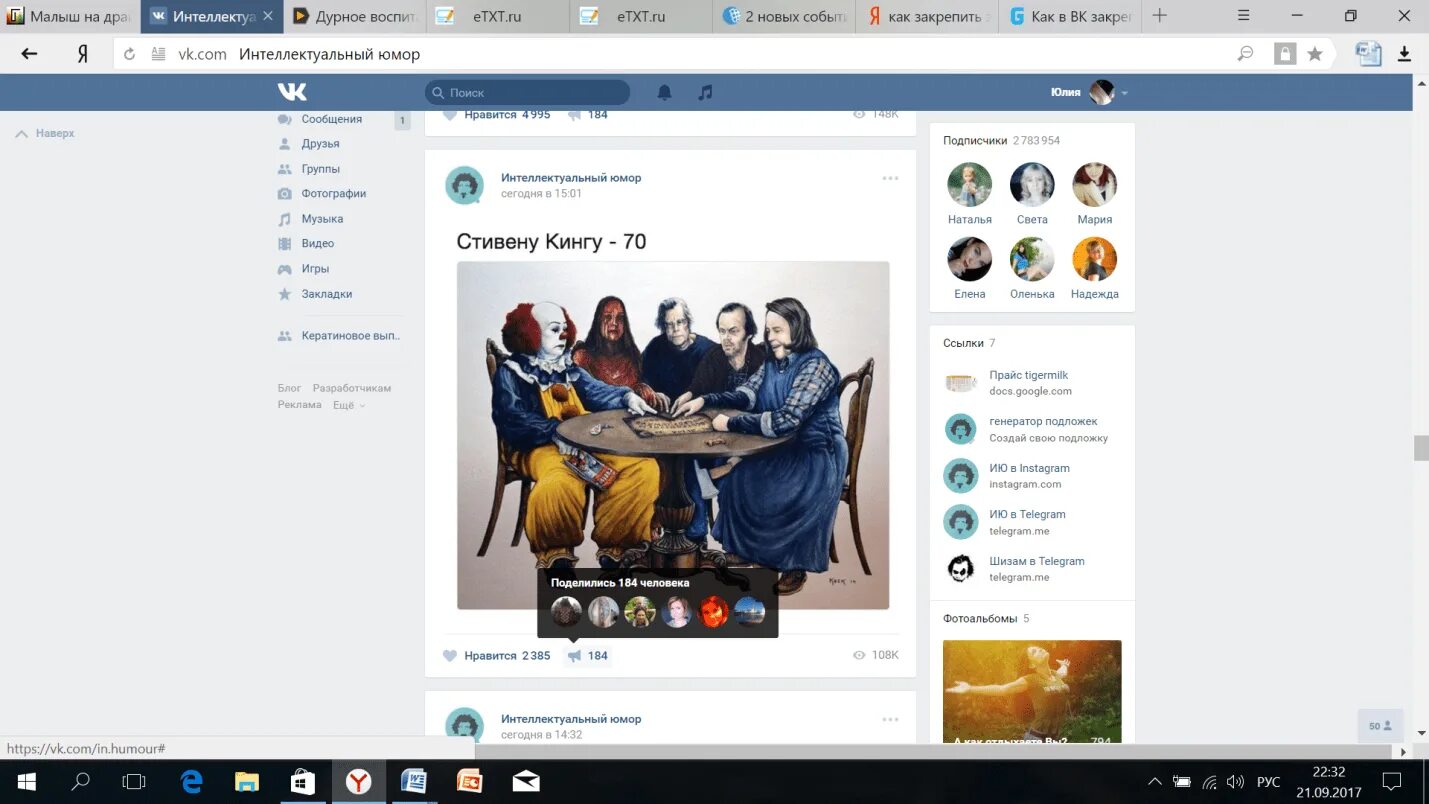Open three-dots menu of 14:32 post
The height and width of the screenshot is (804, 1429).
(890, 719)
